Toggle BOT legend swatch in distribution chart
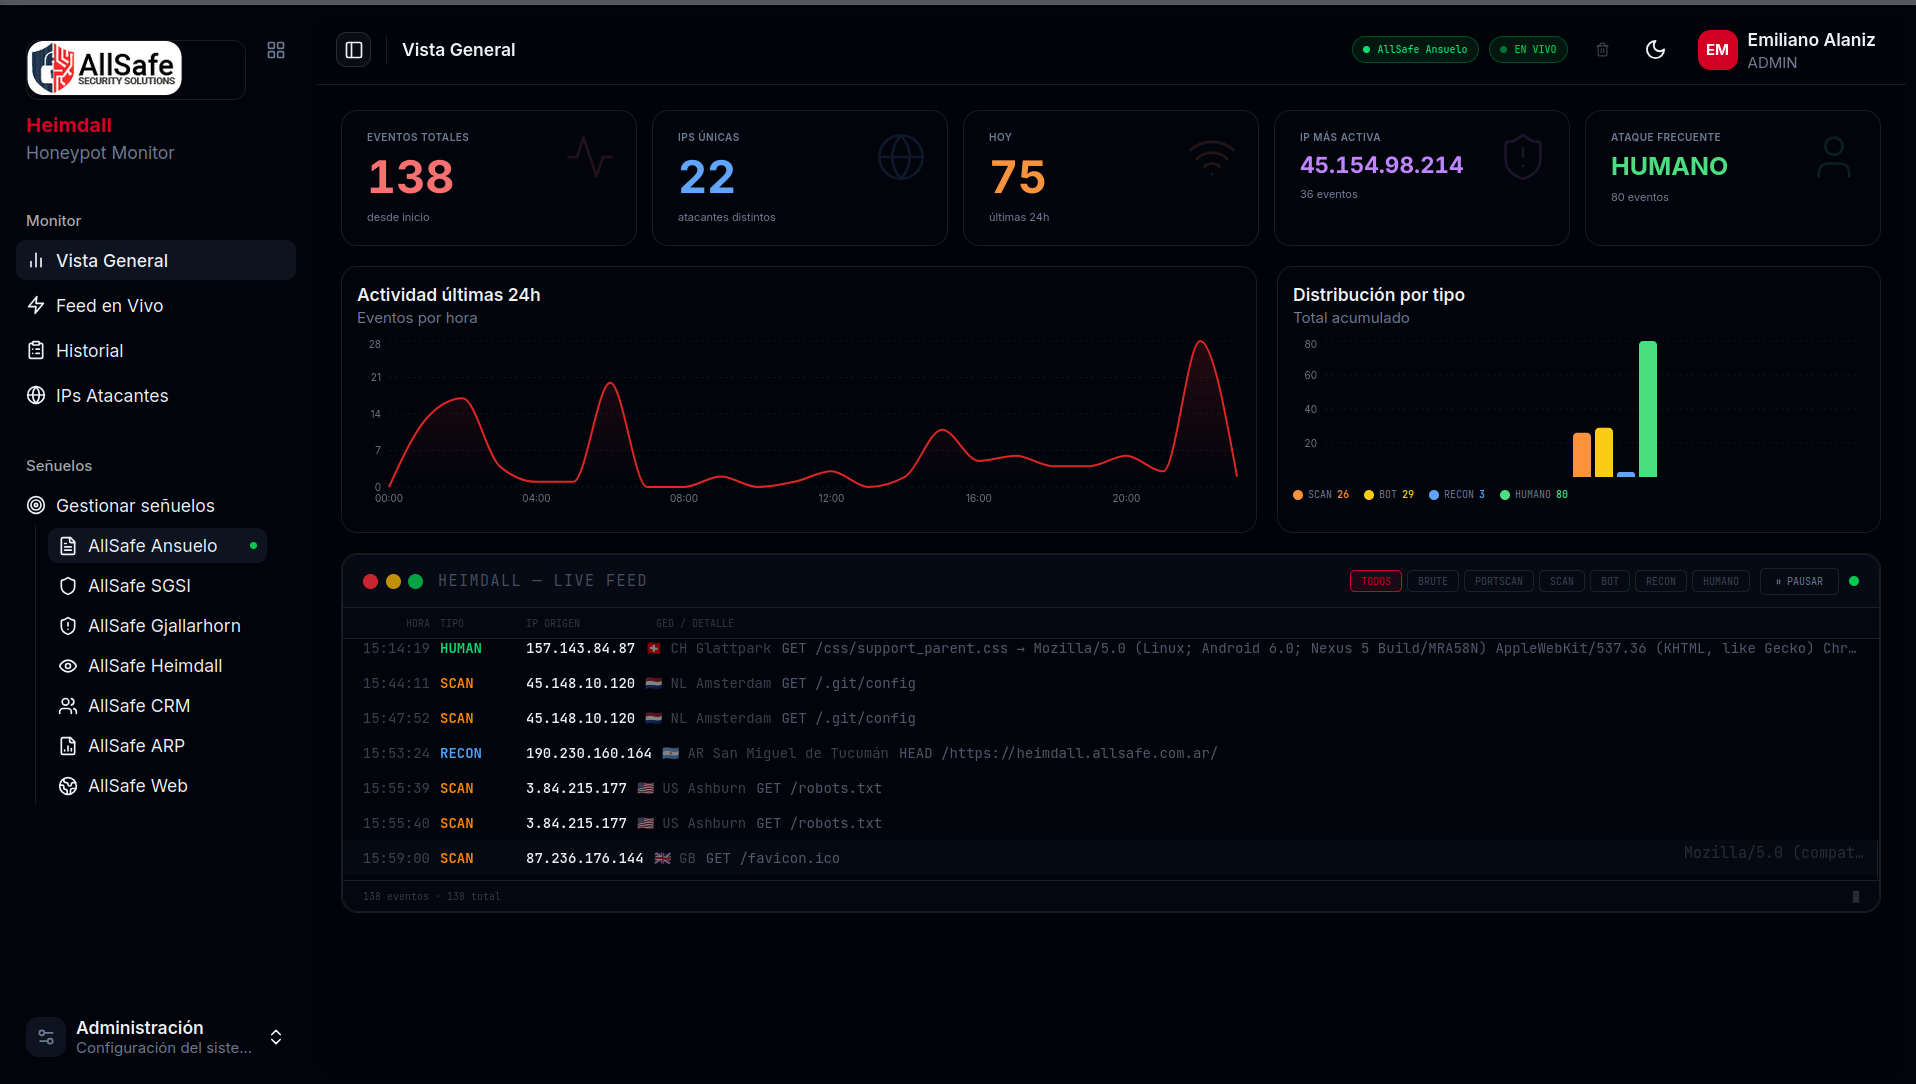 1369,495
